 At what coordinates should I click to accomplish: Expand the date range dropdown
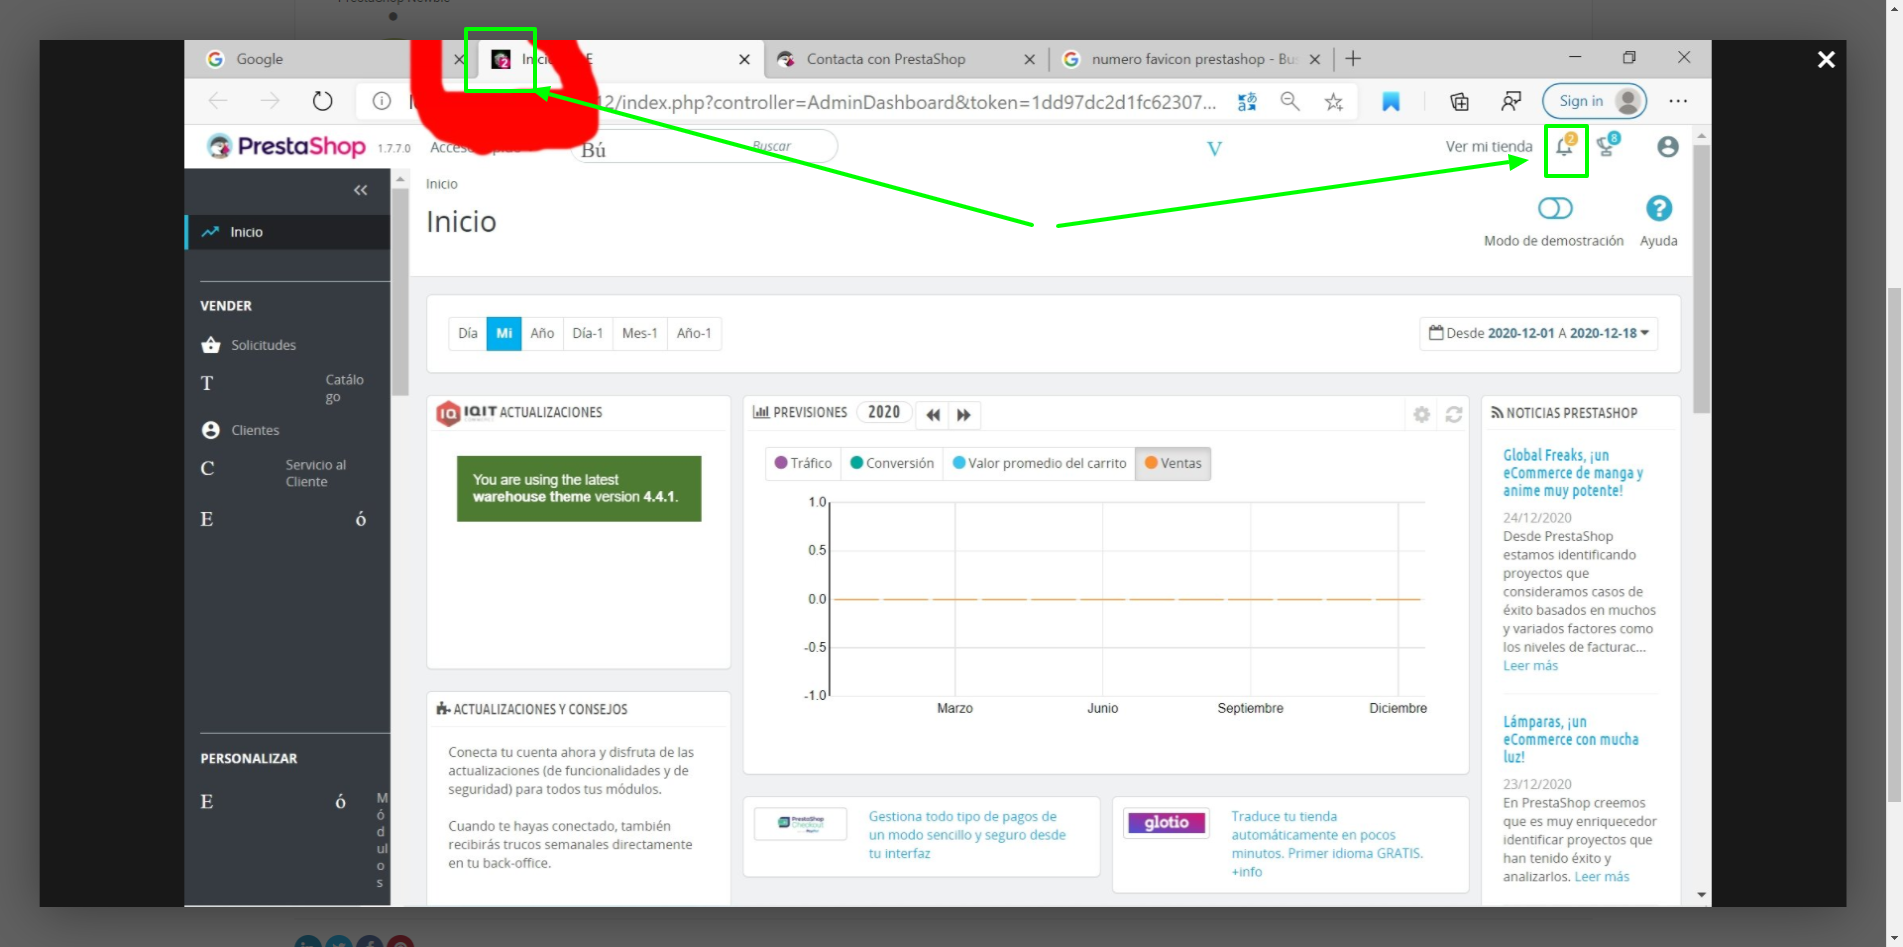1539,333
